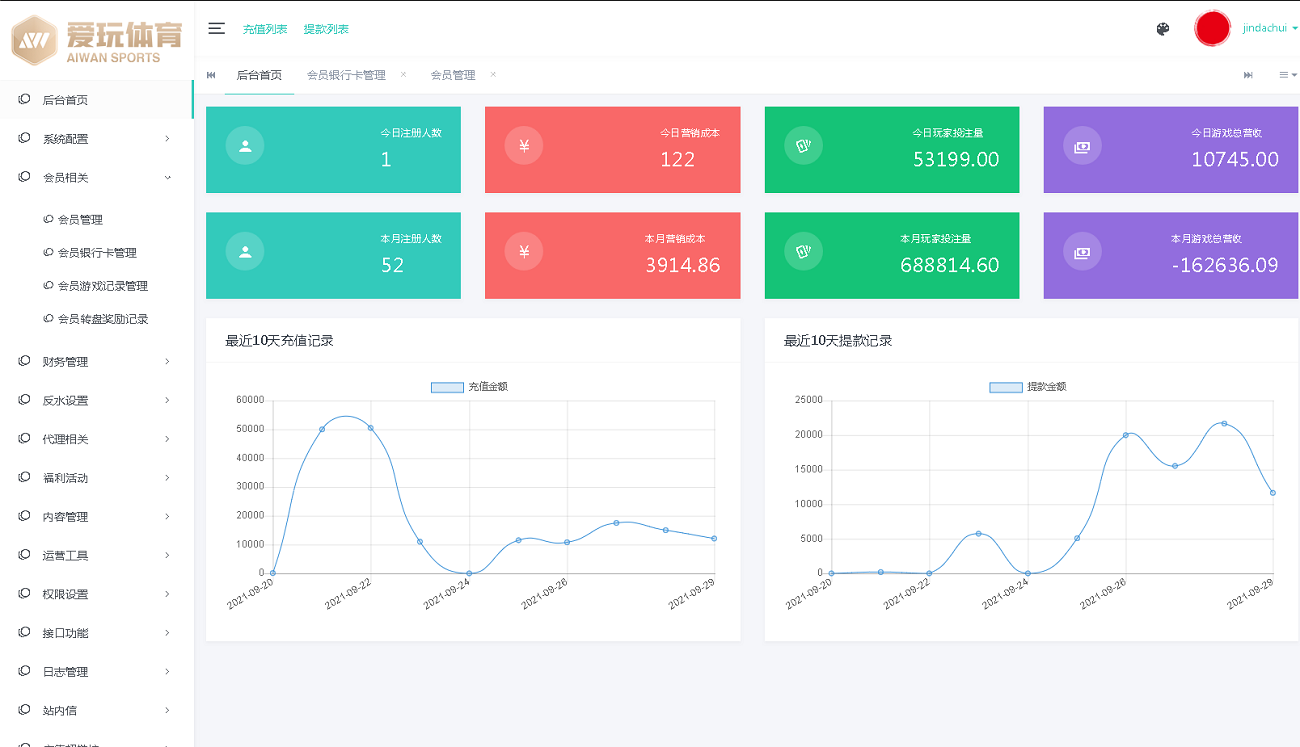Click the red user avatar
The height and width of the screenshot is (747, 1300).
[1212, 29]
